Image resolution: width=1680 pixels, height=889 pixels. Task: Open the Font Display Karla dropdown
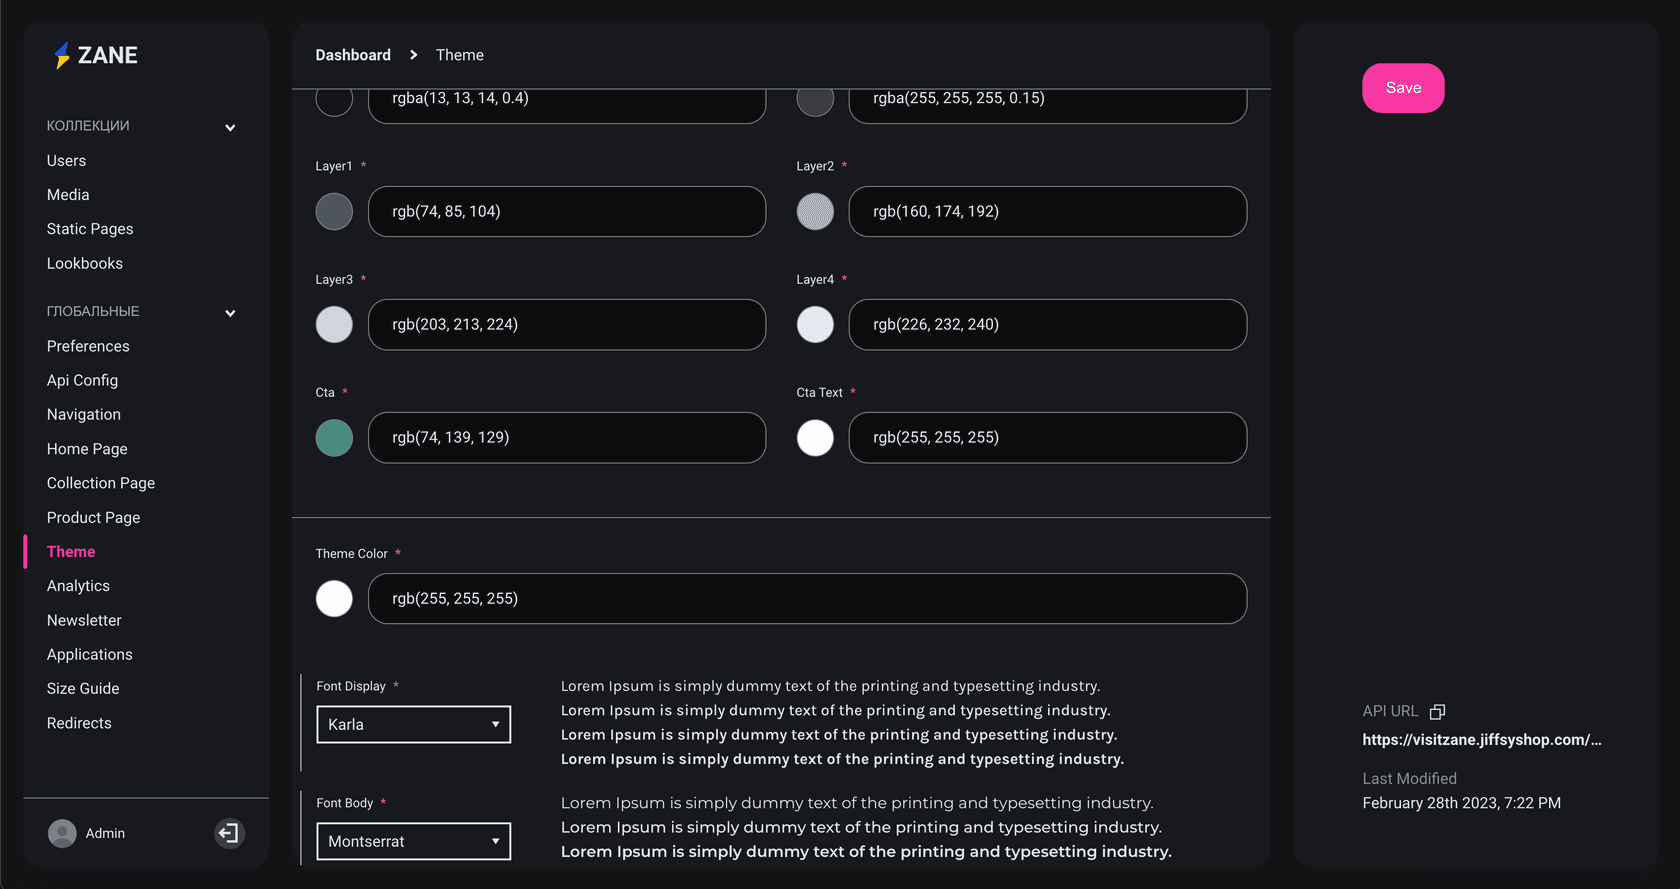pos(413,724)
